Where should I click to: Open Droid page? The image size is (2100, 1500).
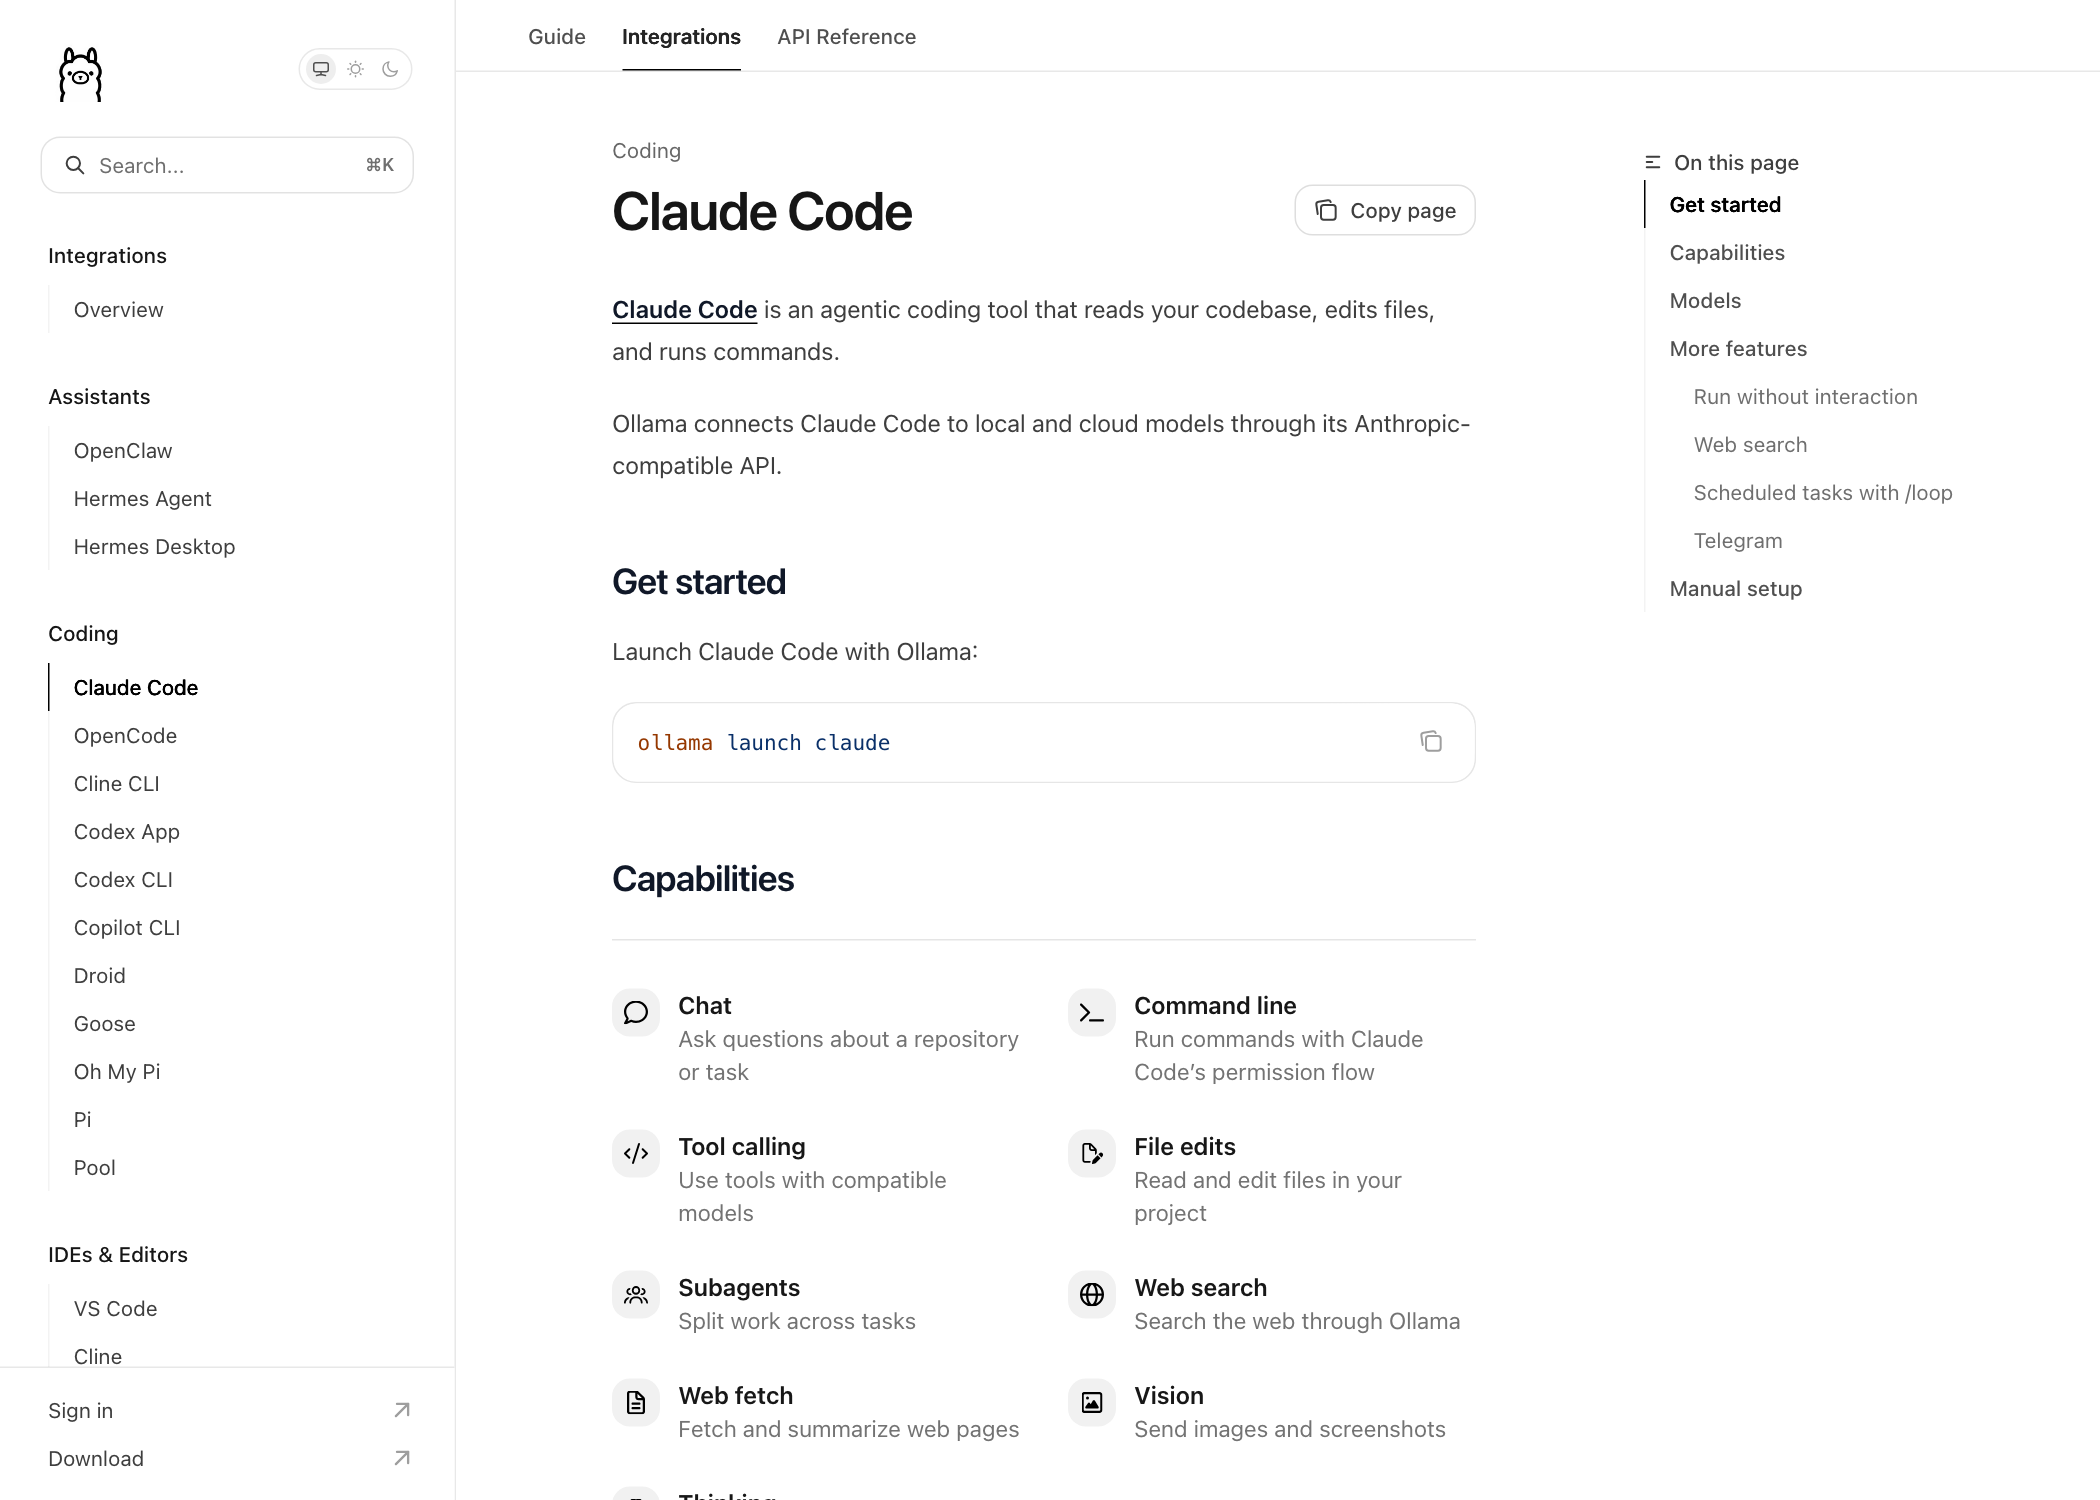click(x=100, y=976)
